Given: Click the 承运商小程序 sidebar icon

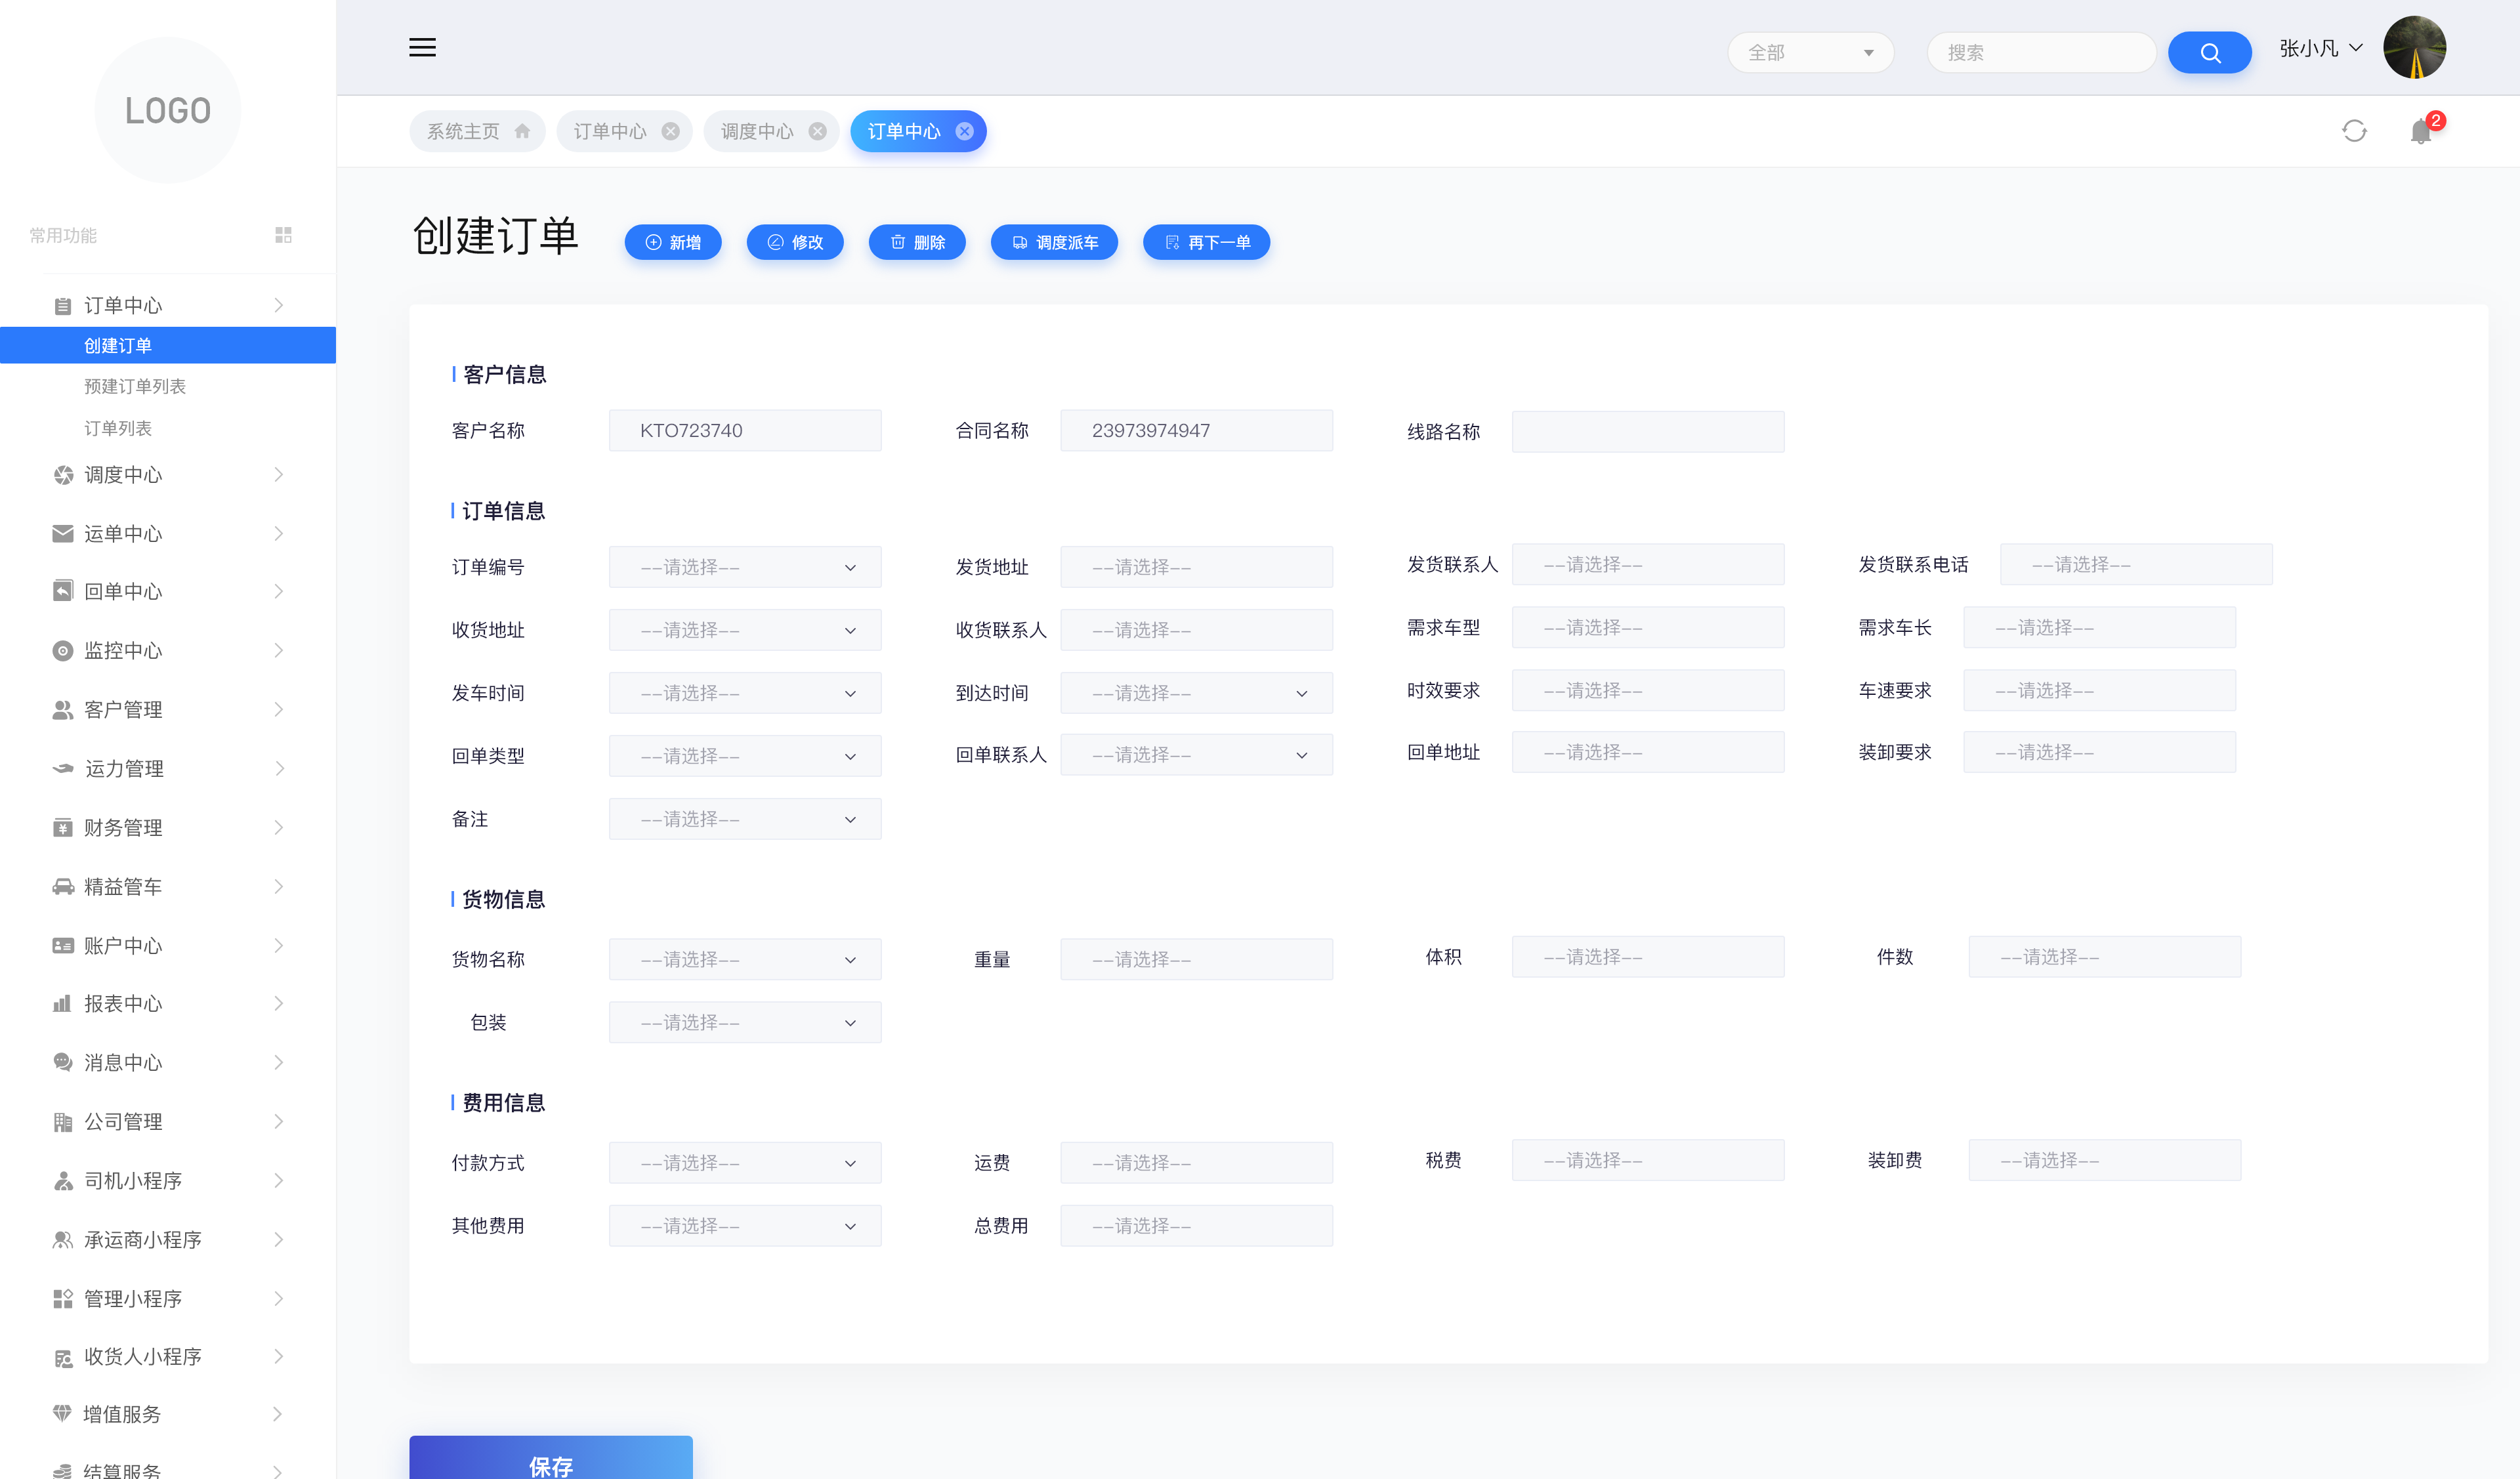Looking at the screenshot, I should pos(62,1239).
